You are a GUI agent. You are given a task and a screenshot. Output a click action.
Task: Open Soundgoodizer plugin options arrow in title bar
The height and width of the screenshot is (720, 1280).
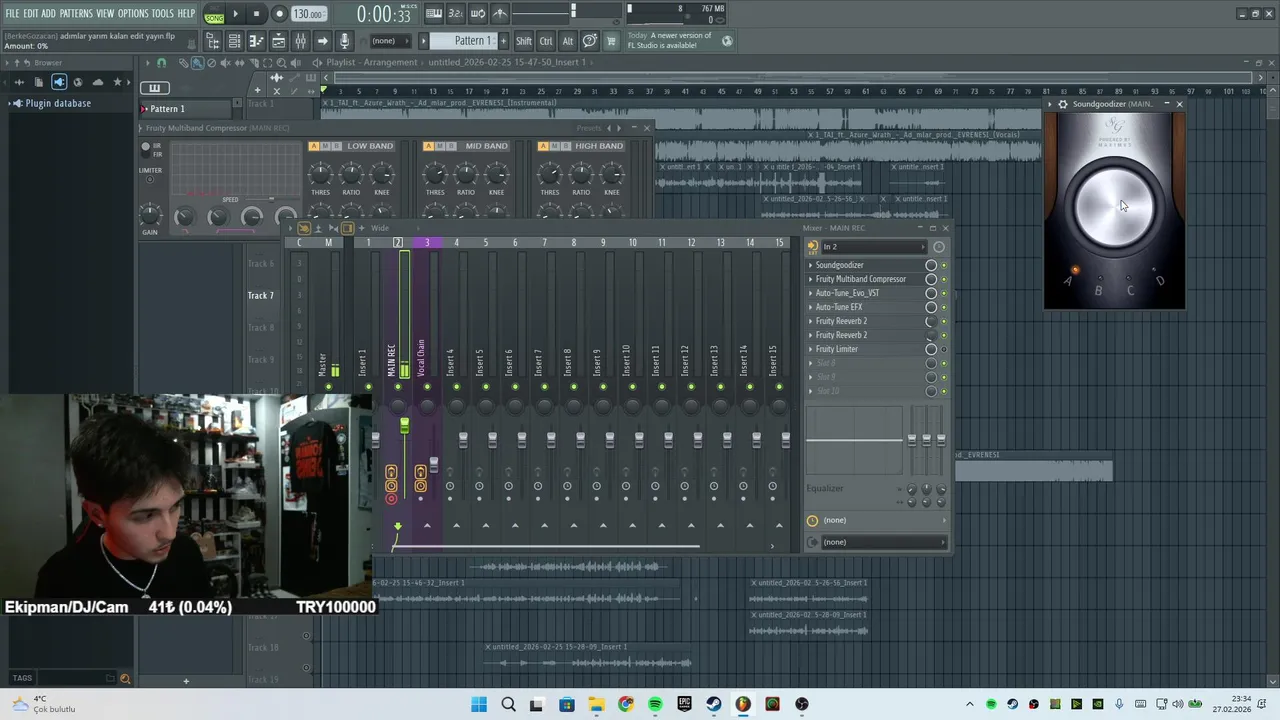pos(1049,104)
